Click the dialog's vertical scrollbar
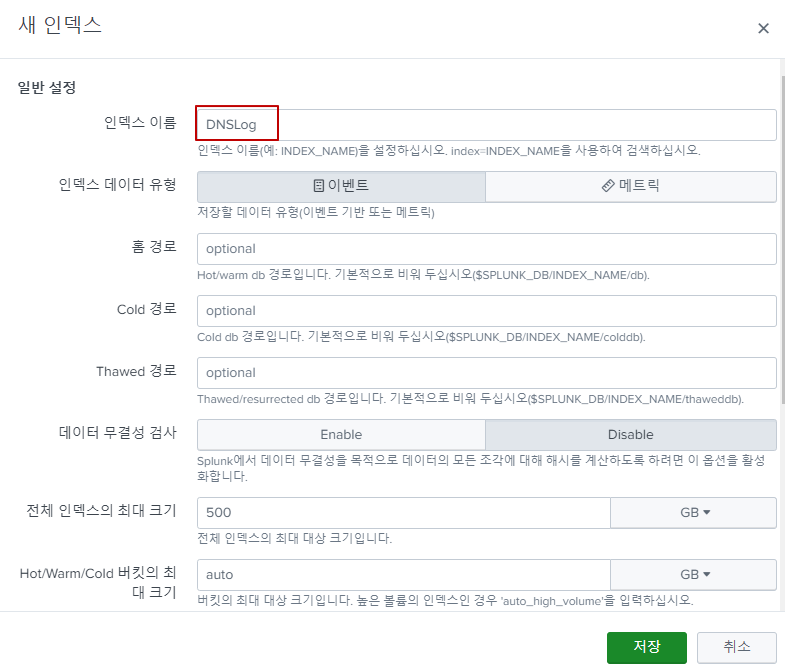Viewport: 785px width, 667px height. point(782,240)
